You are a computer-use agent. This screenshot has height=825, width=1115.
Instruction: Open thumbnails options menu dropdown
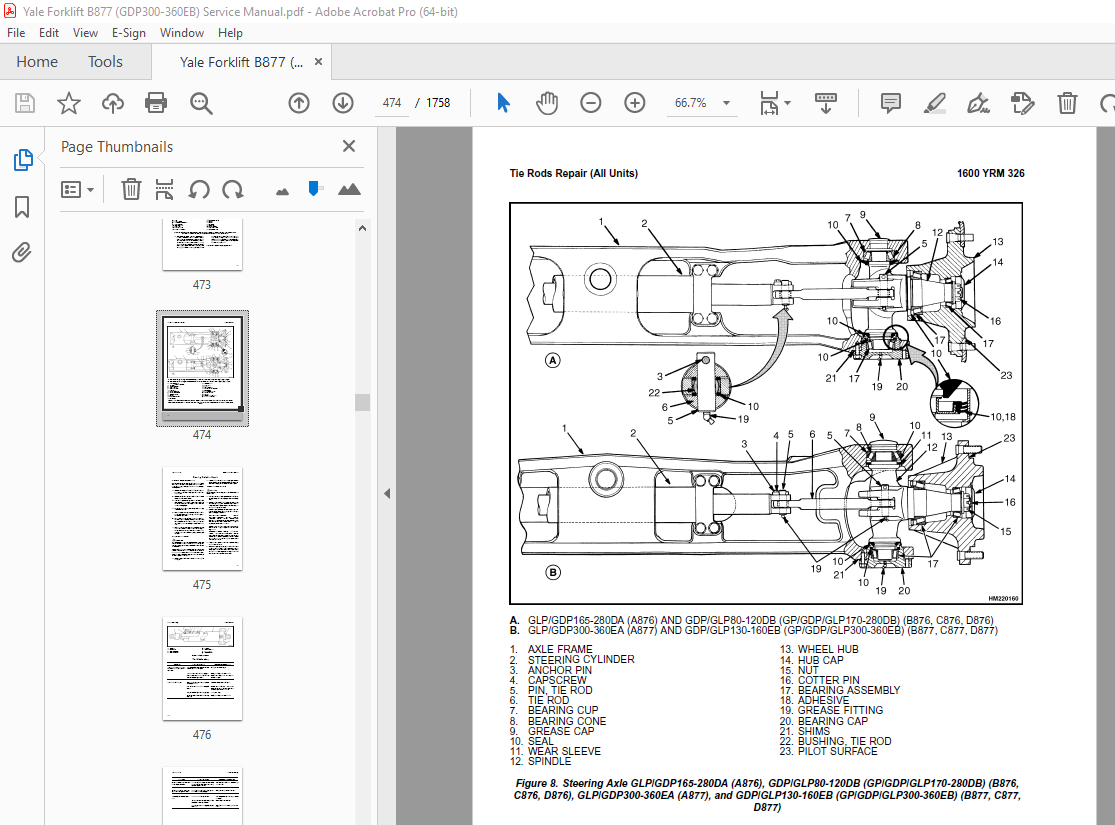[x=78, y=190]
